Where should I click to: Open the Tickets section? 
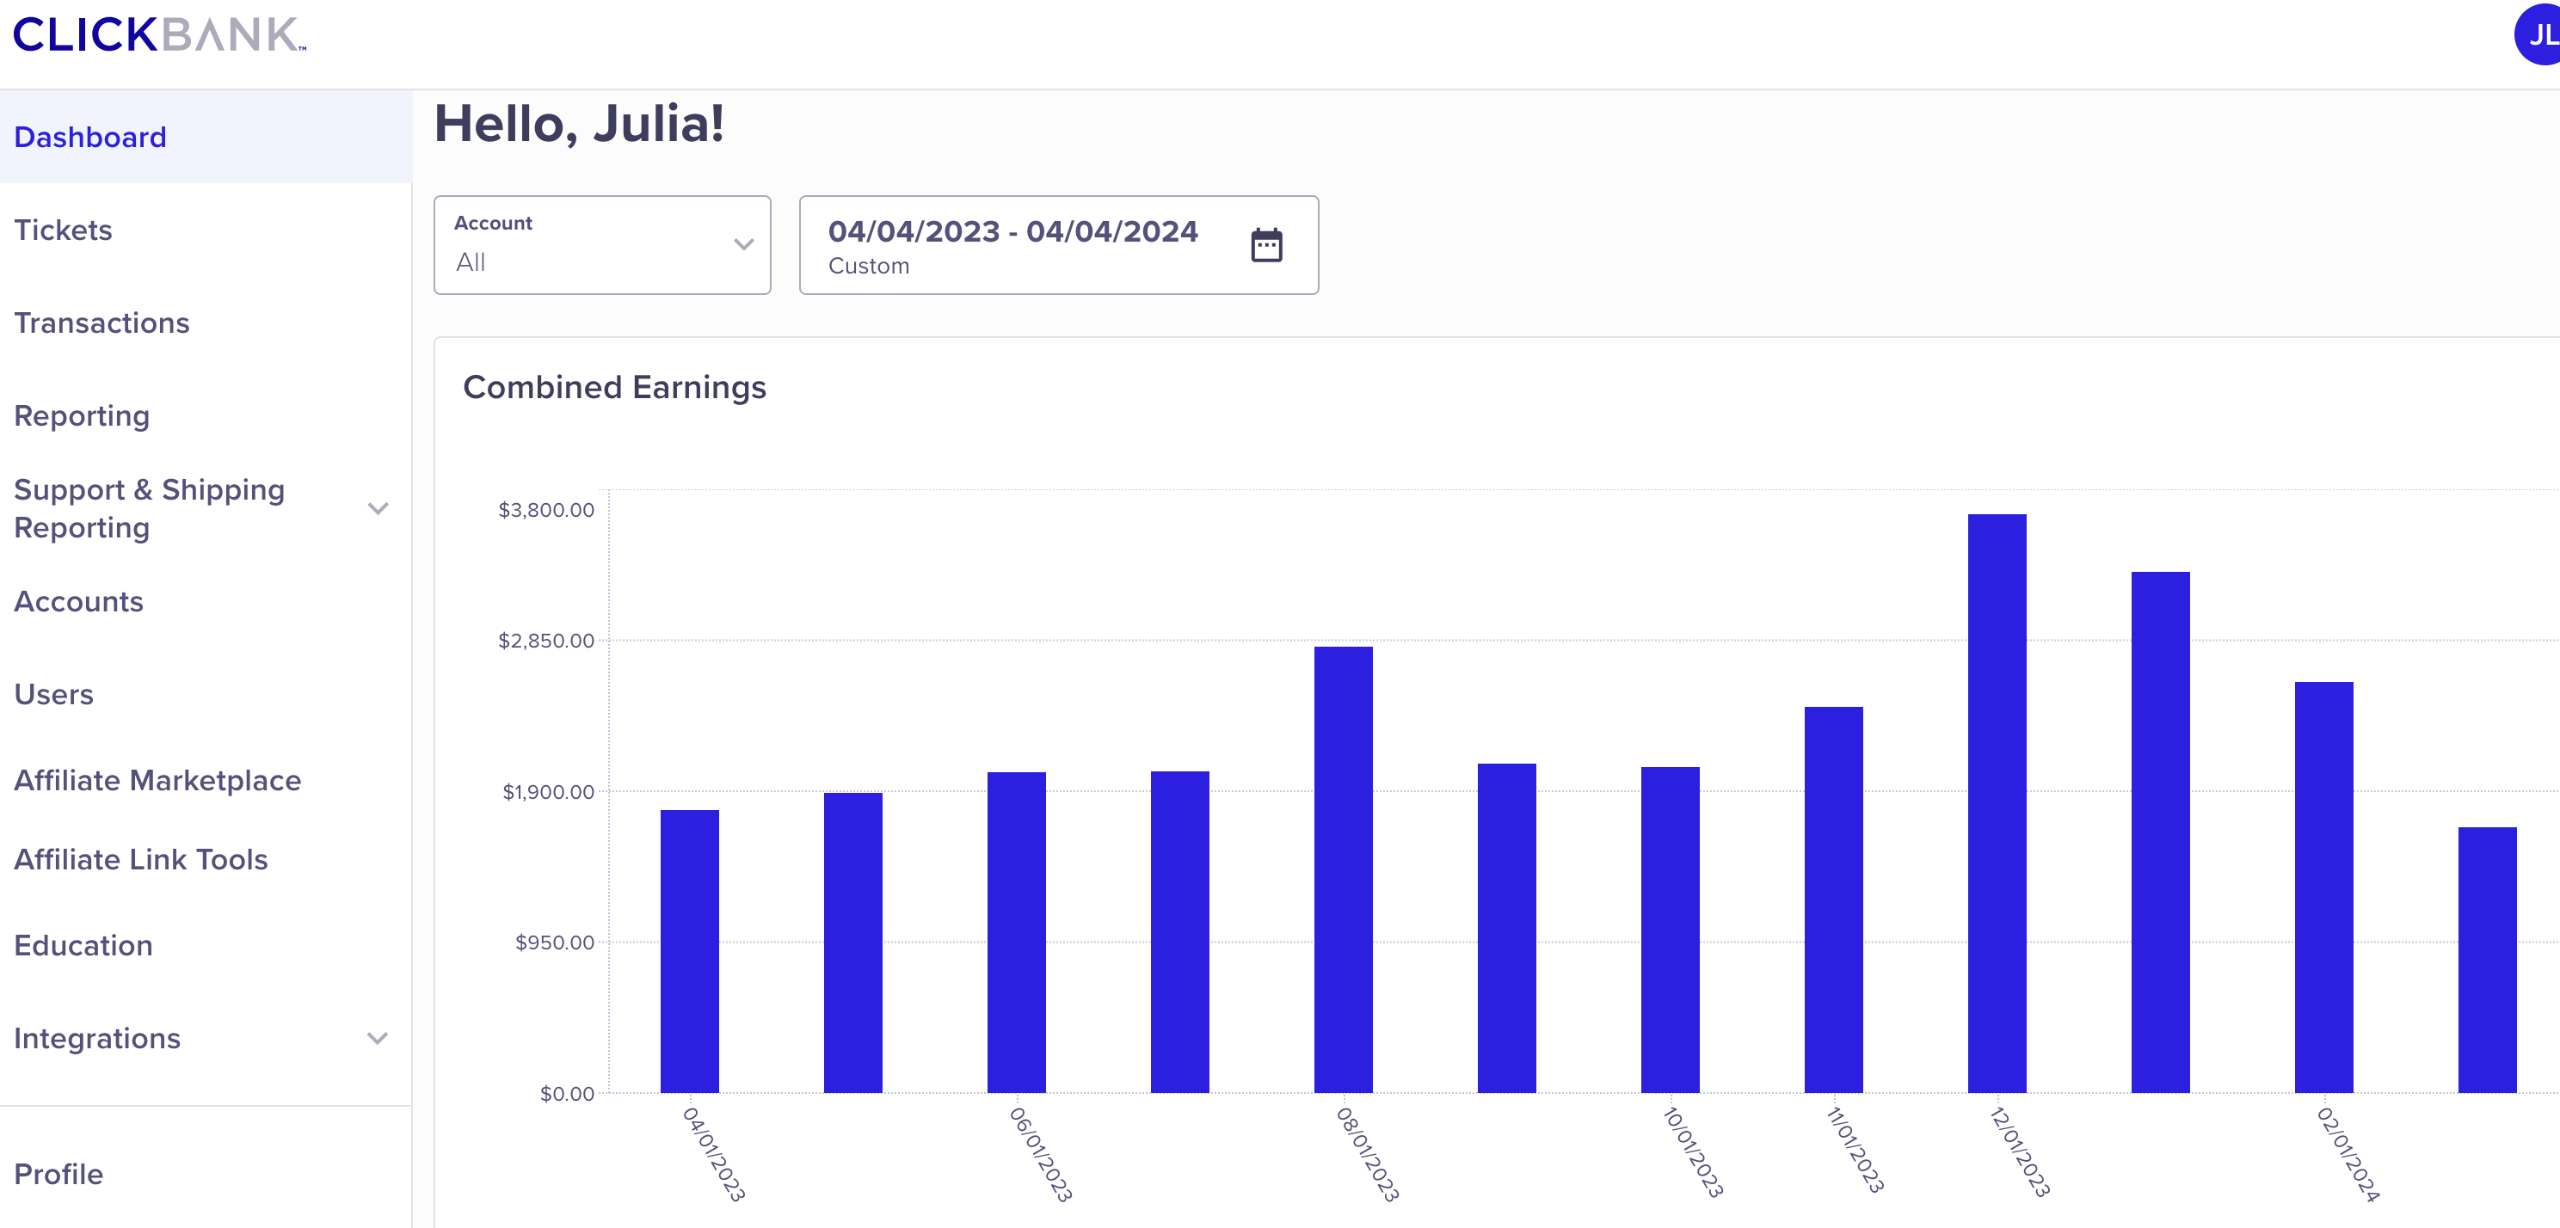(x=63, y=230)
